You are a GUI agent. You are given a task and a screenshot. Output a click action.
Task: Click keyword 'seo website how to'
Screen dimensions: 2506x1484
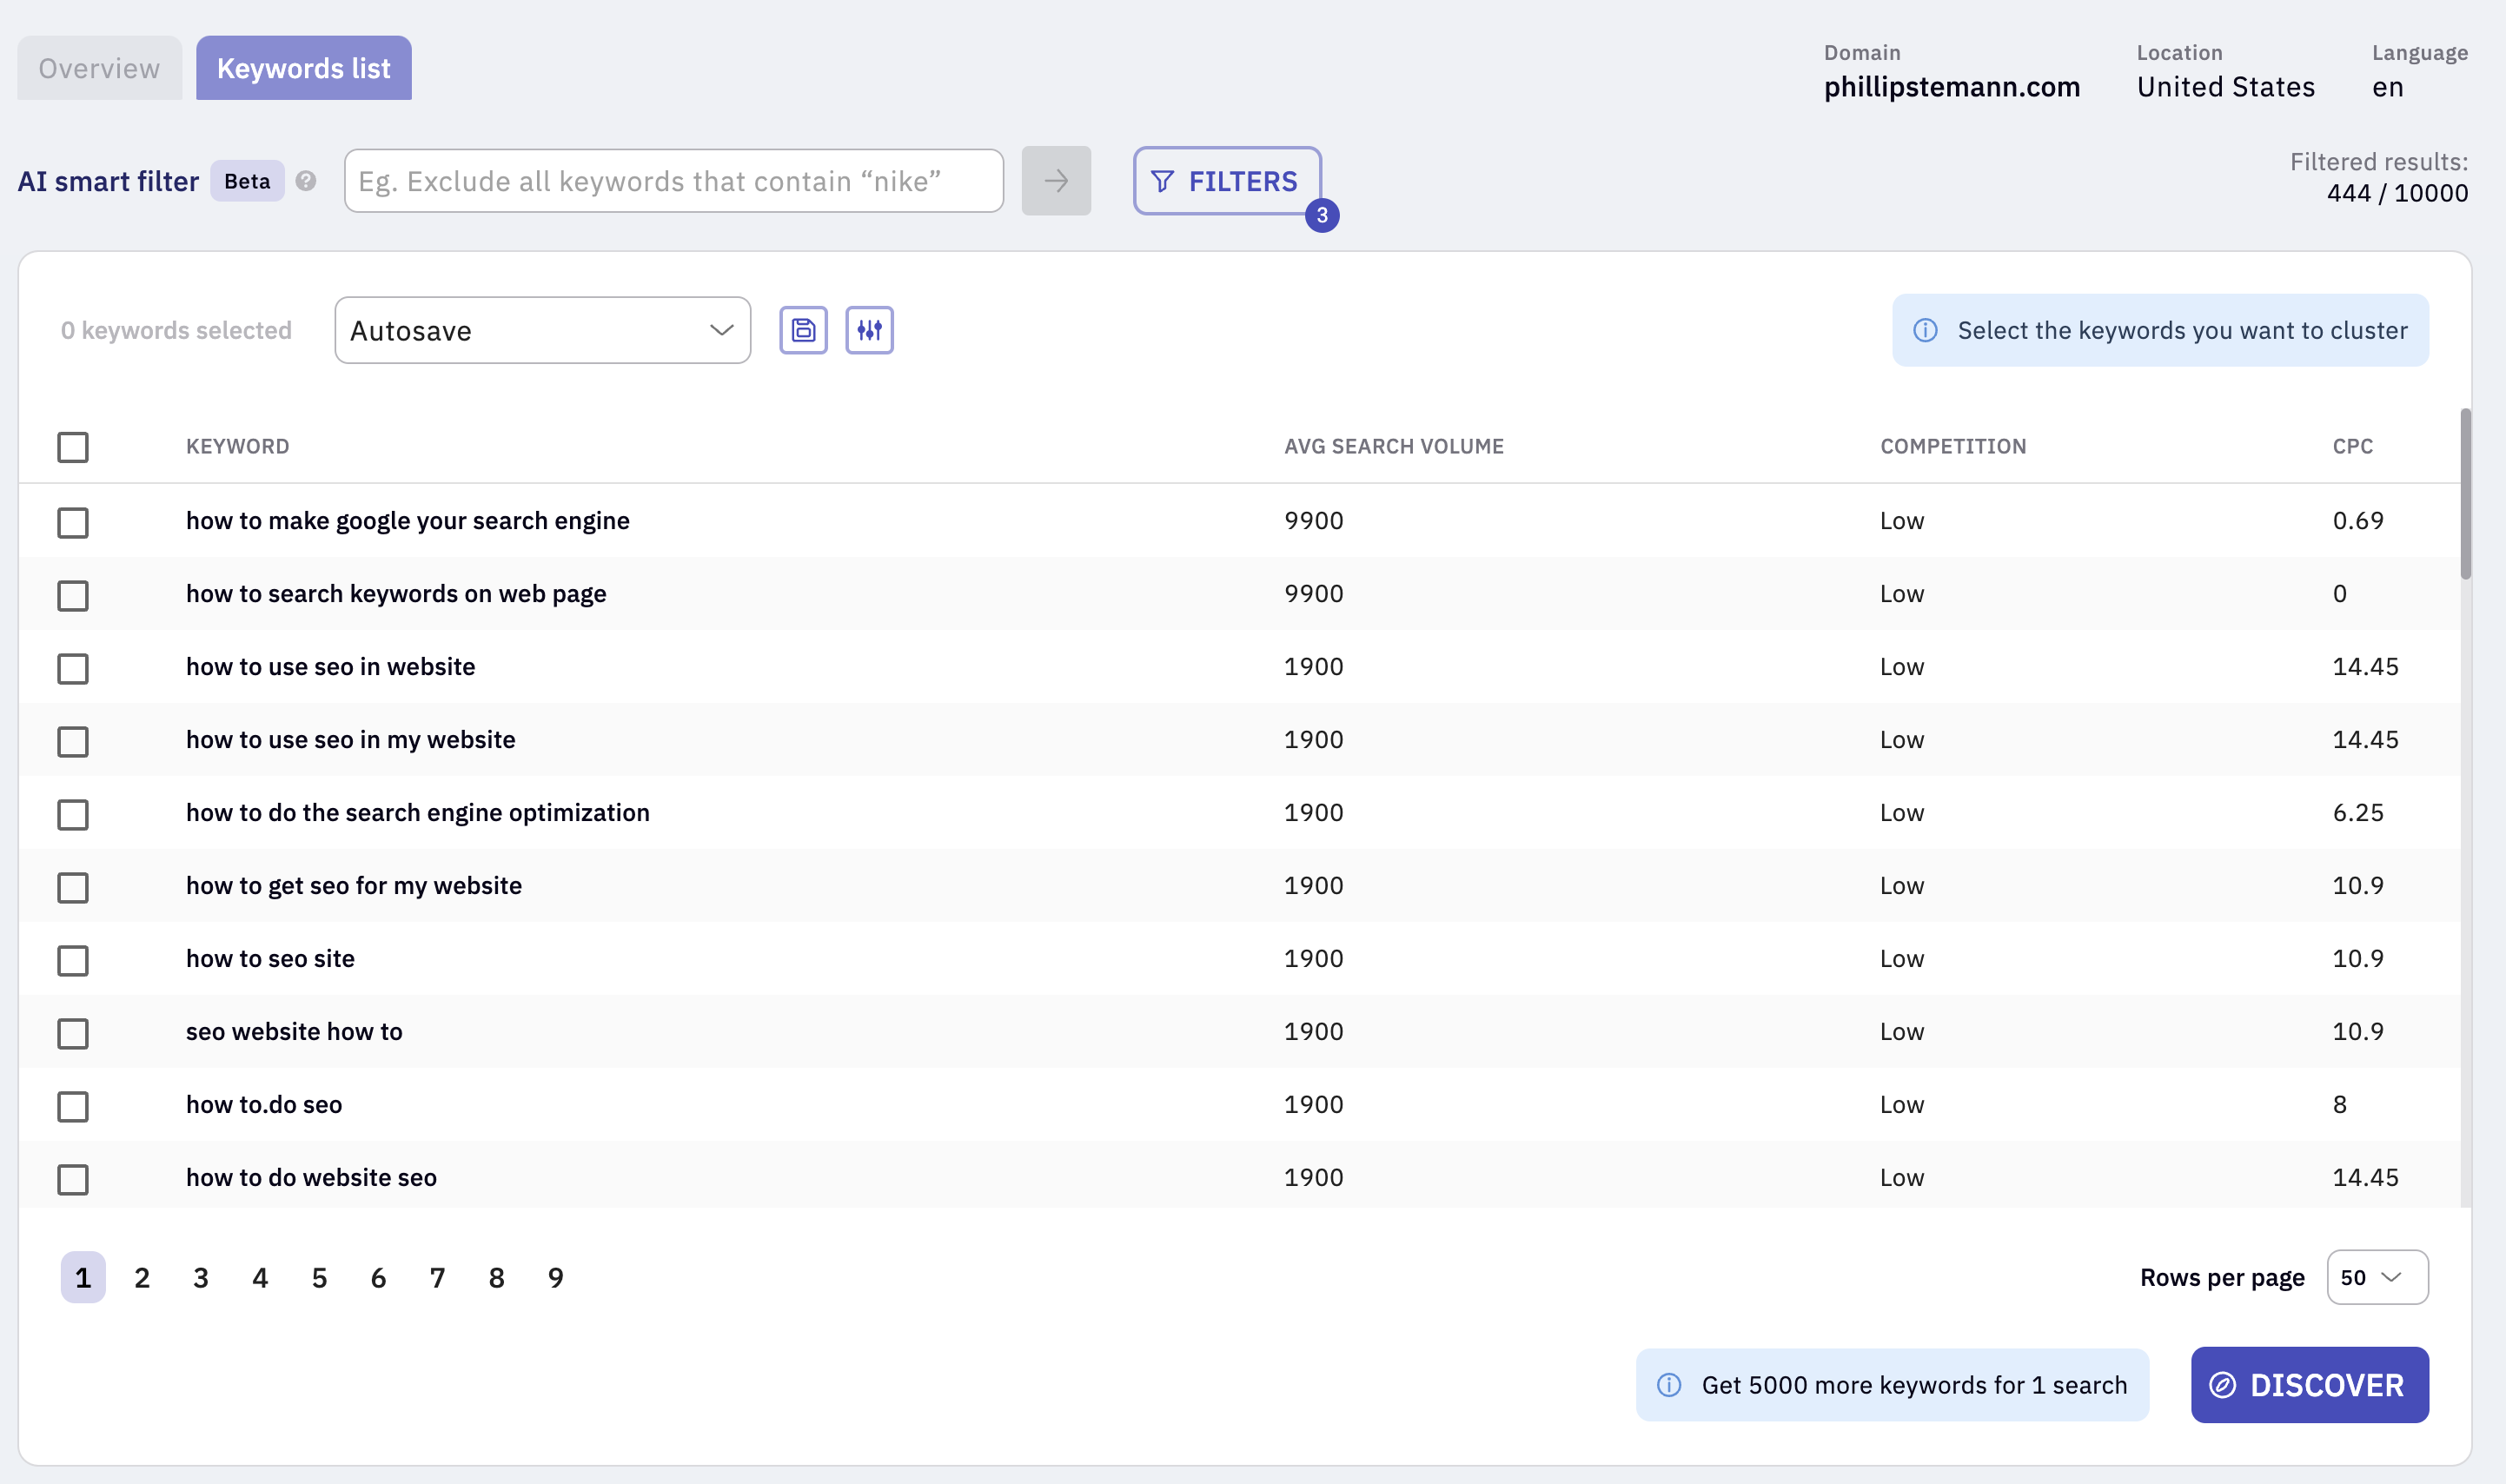294,1032
